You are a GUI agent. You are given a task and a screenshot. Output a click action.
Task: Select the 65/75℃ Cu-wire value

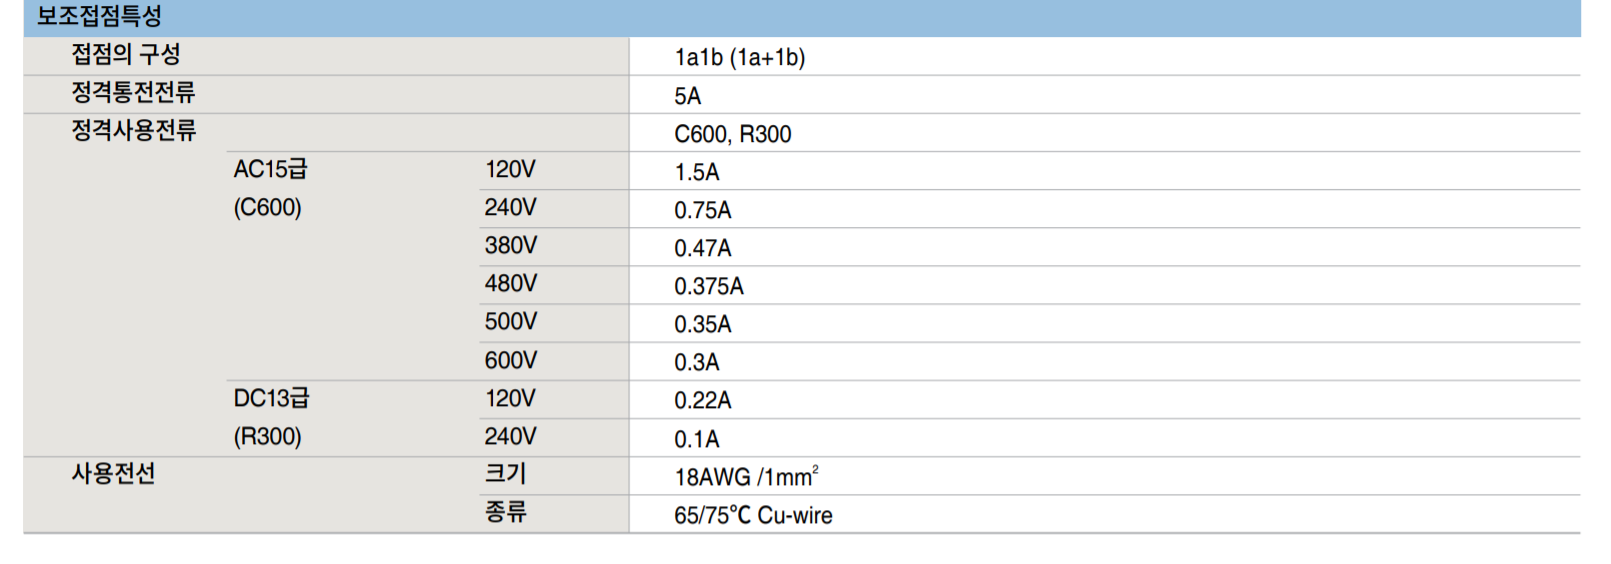pos(753,516)
